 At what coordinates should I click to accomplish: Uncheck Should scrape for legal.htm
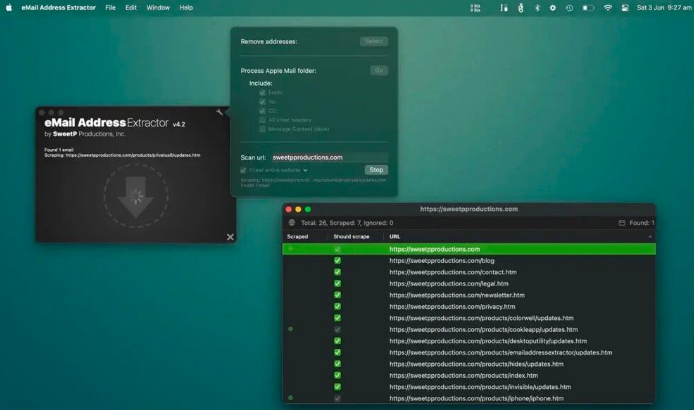(x=337, y=283)
